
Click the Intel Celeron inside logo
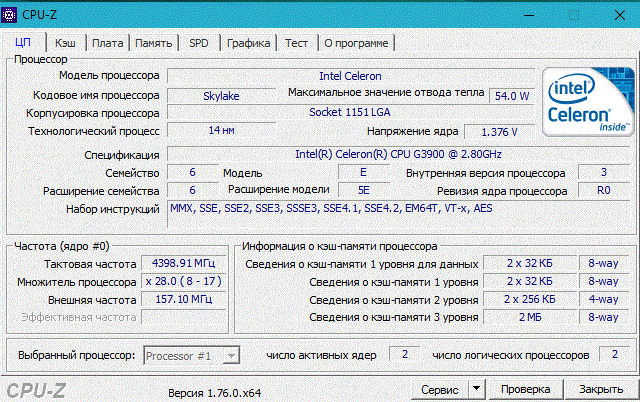click(x=588, y=102)
